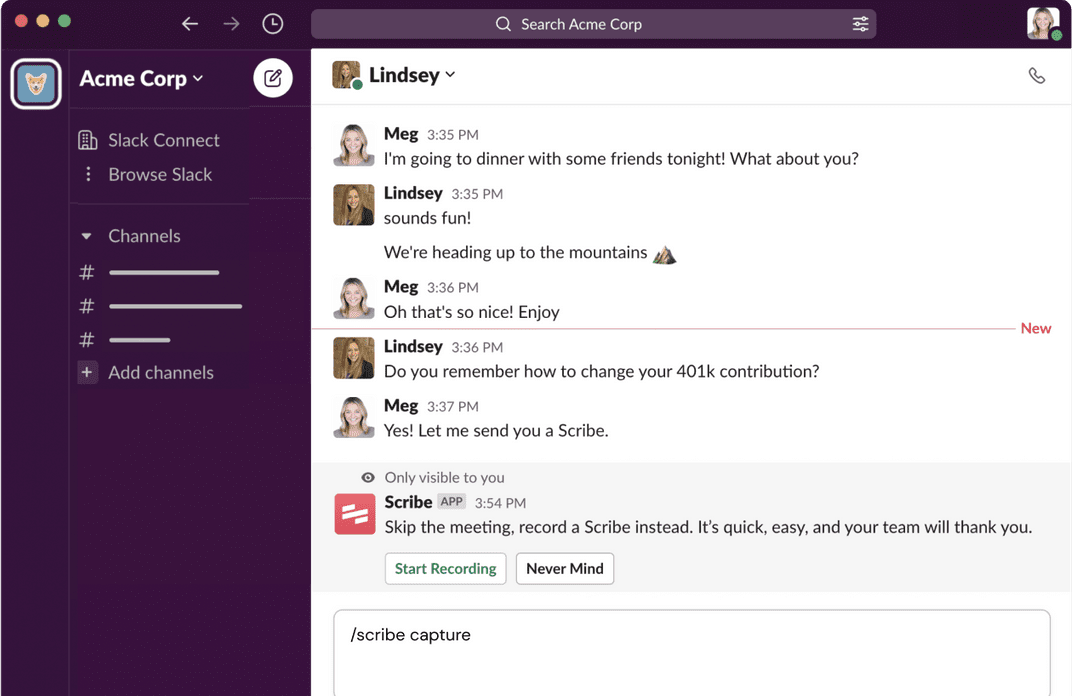Jump to the New messages divider
This screenshot has width=1074, height=696.
[x=1036, y=328]
